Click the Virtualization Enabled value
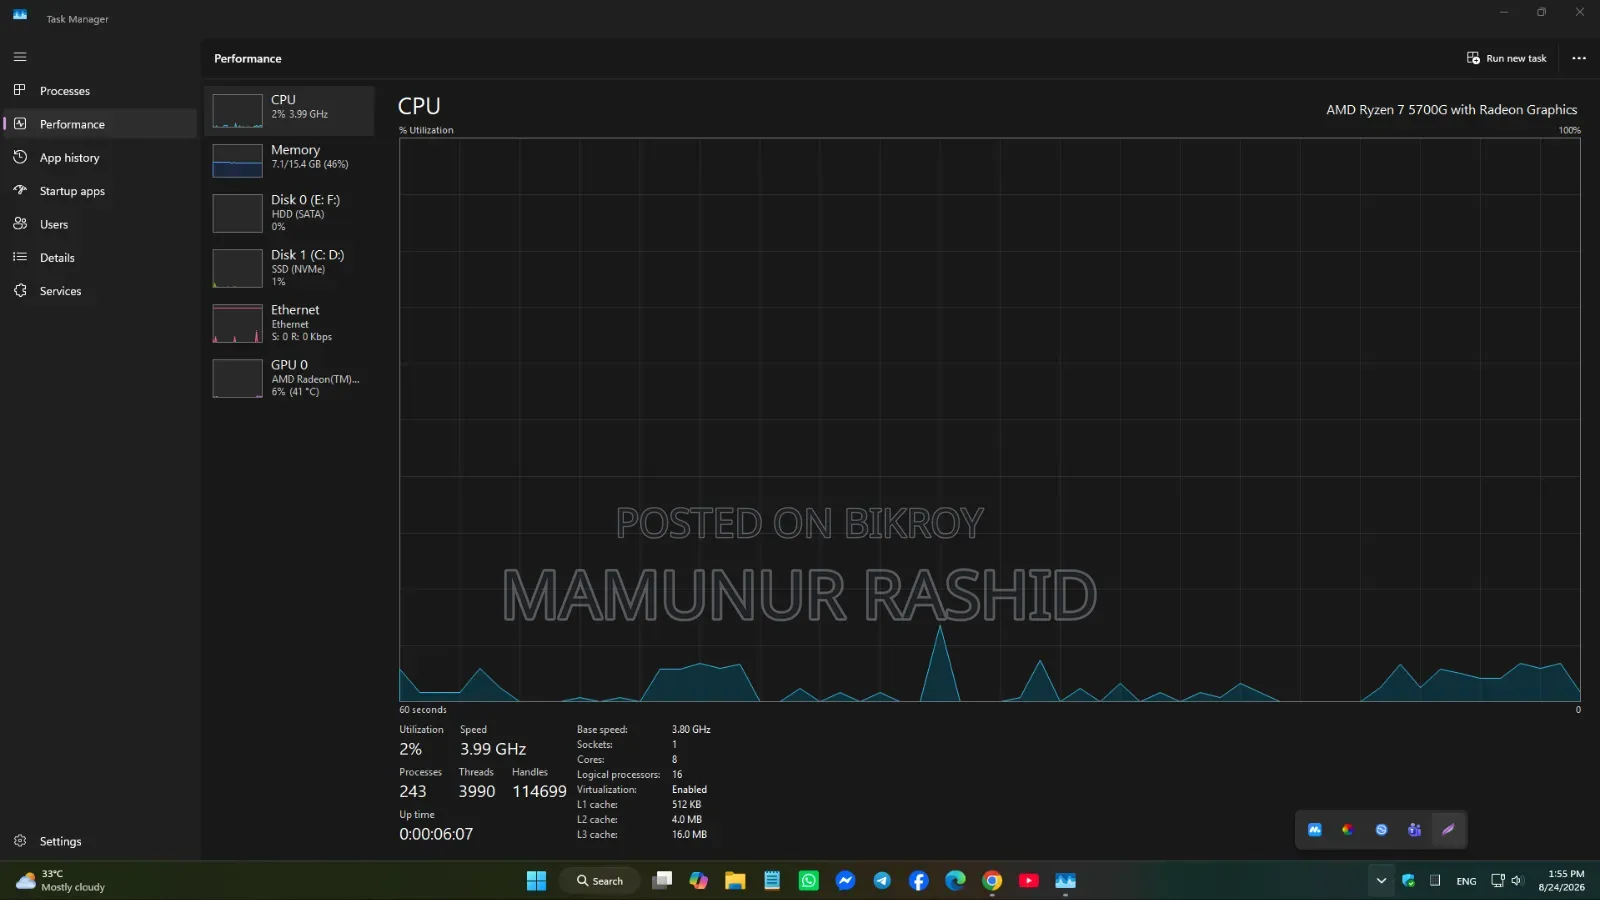This screenshot has height=900, width=1600. click(x=689, y=790)
